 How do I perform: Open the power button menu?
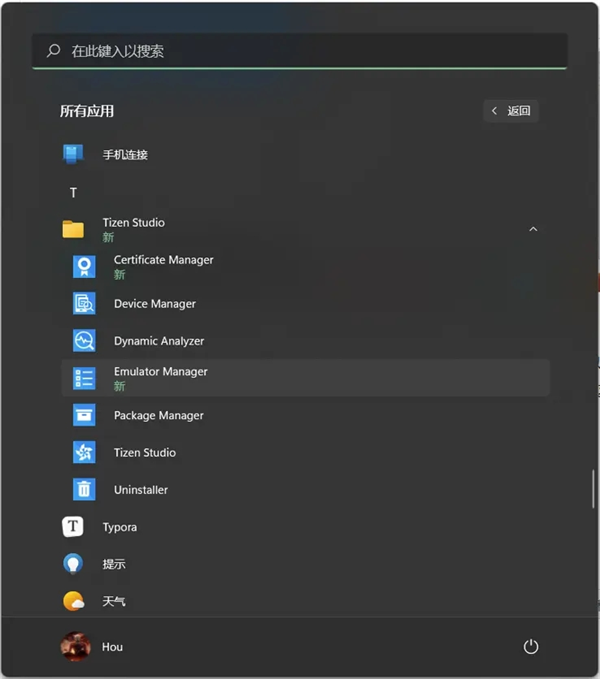pos(531,647)
